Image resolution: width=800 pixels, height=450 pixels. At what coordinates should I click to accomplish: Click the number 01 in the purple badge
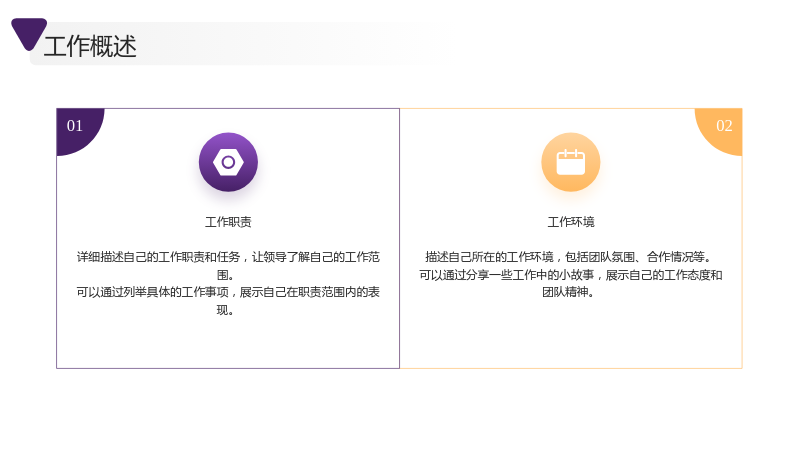[74, 126]
